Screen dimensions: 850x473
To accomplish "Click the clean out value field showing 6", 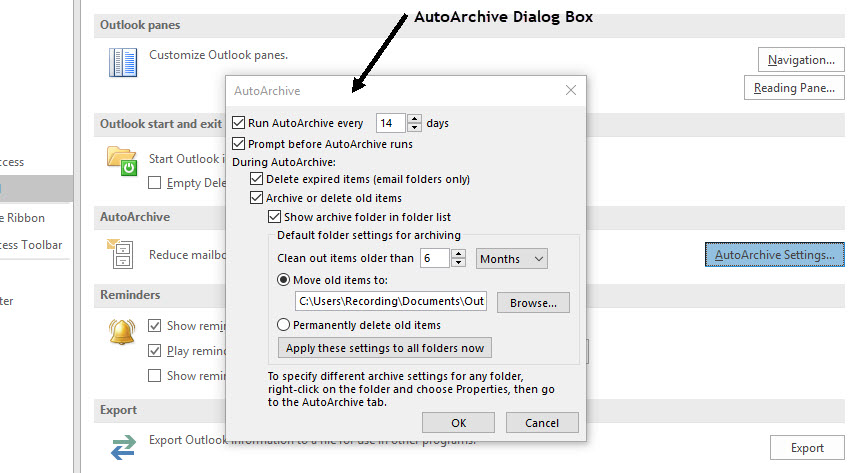I will click(x=435, y=258).
